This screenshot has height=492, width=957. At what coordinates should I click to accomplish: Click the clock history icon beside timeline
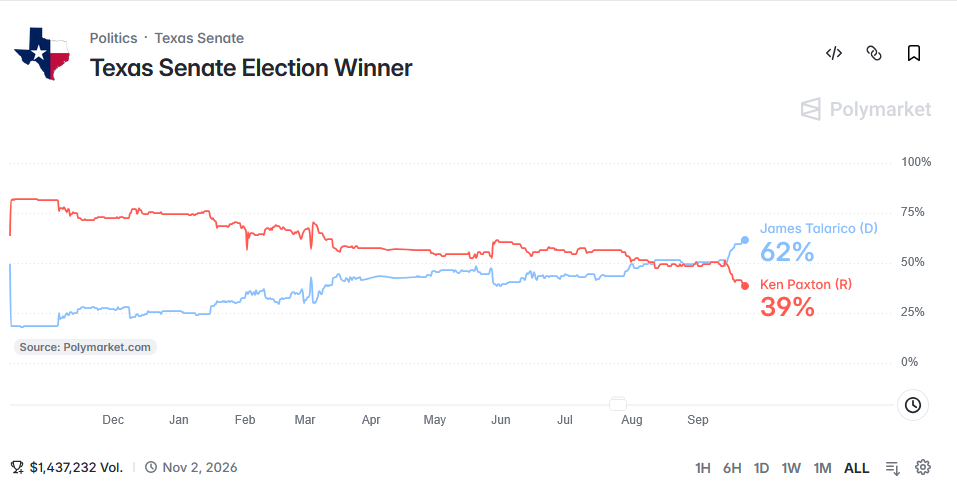[x=912, y=405]
